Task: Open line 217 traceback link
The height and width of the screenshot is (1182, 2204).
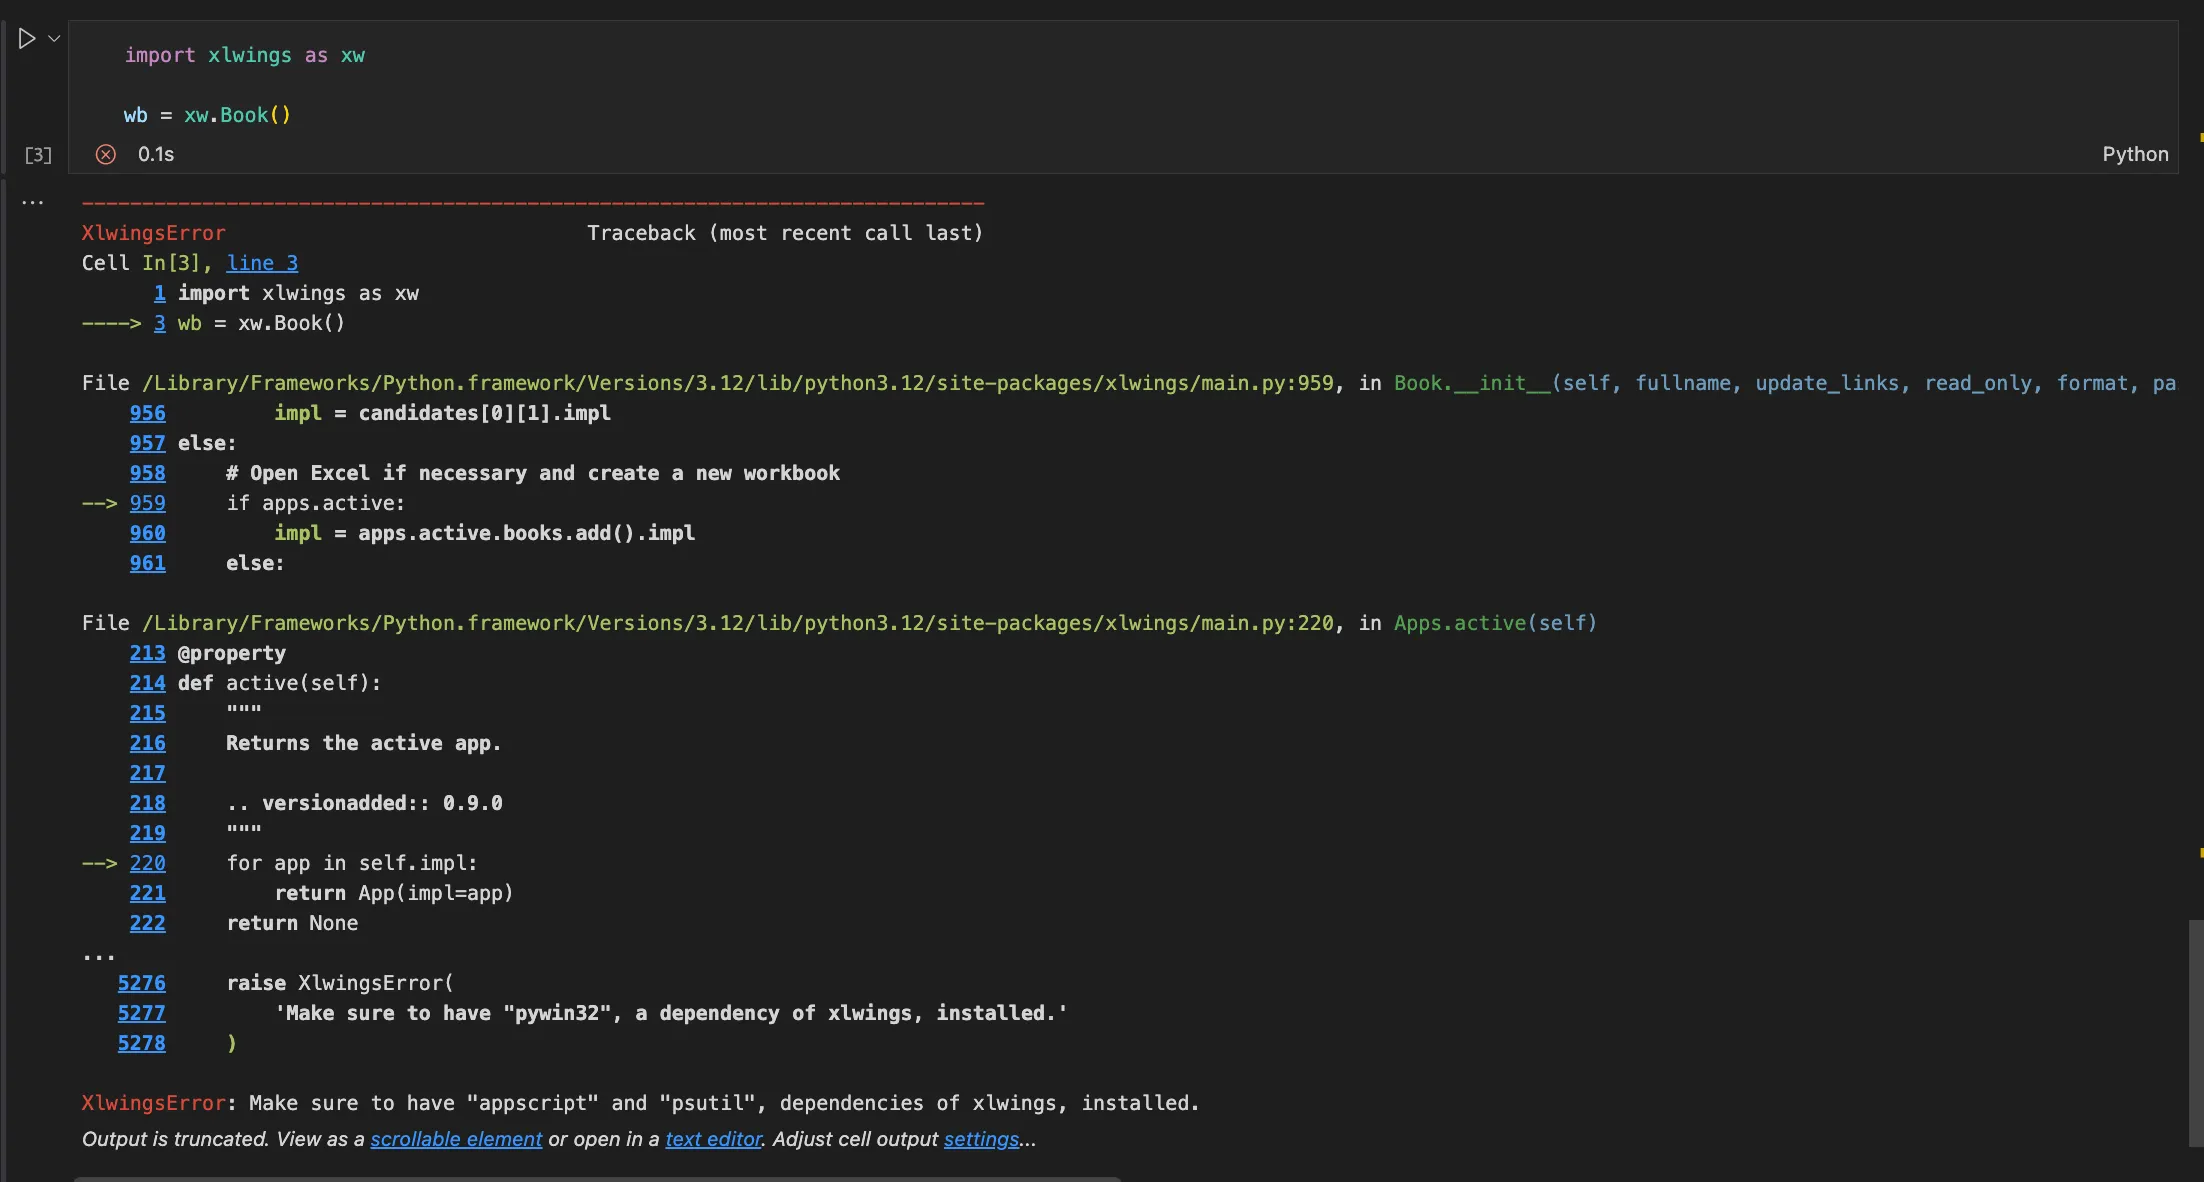Action: [x=148, y=773]
